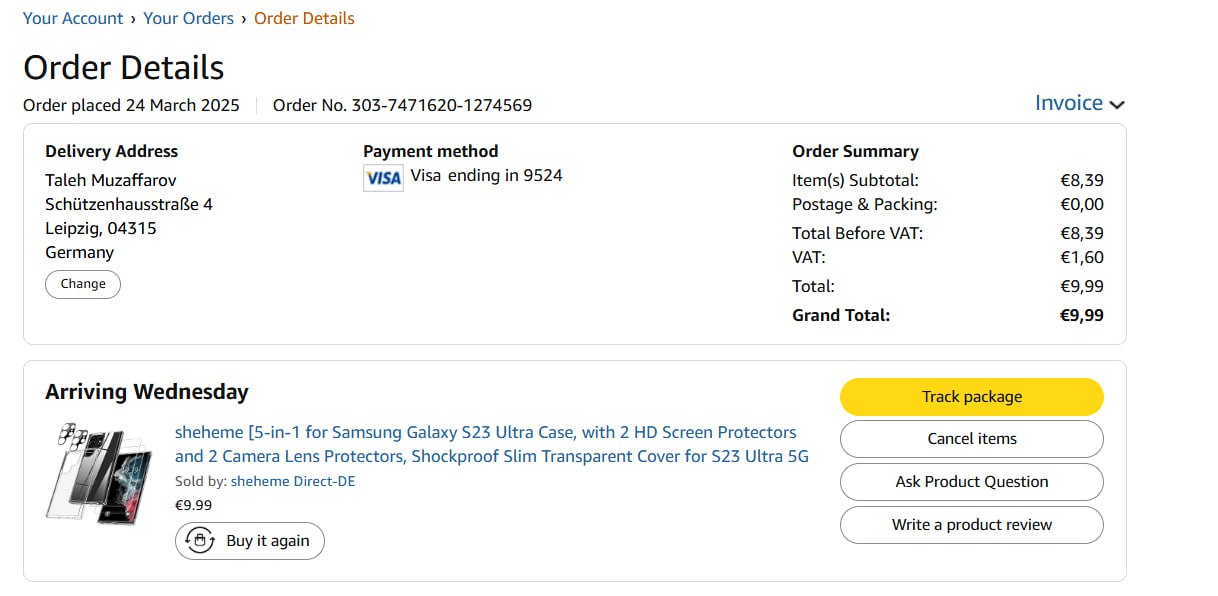Click the Buy it again cart icon
The image size is (1218, 596).
[x=200, y=541]
